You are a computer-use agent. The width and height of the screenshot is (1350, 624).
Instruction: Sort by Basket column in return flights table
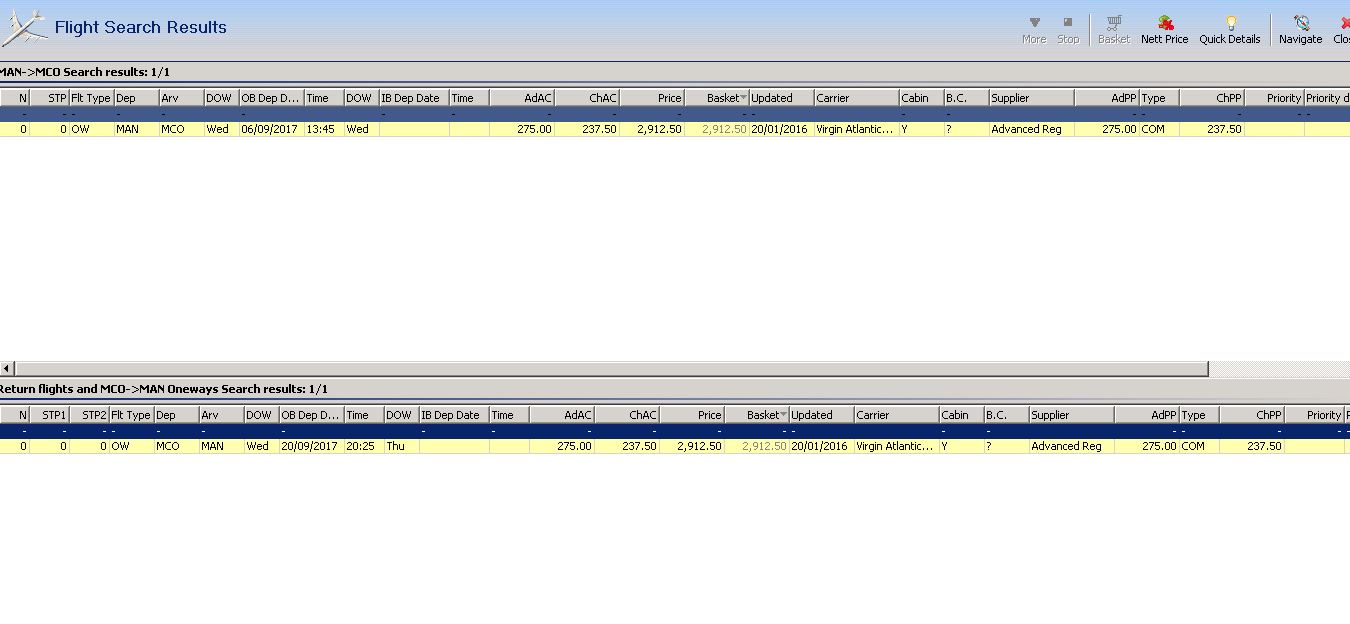759,415
